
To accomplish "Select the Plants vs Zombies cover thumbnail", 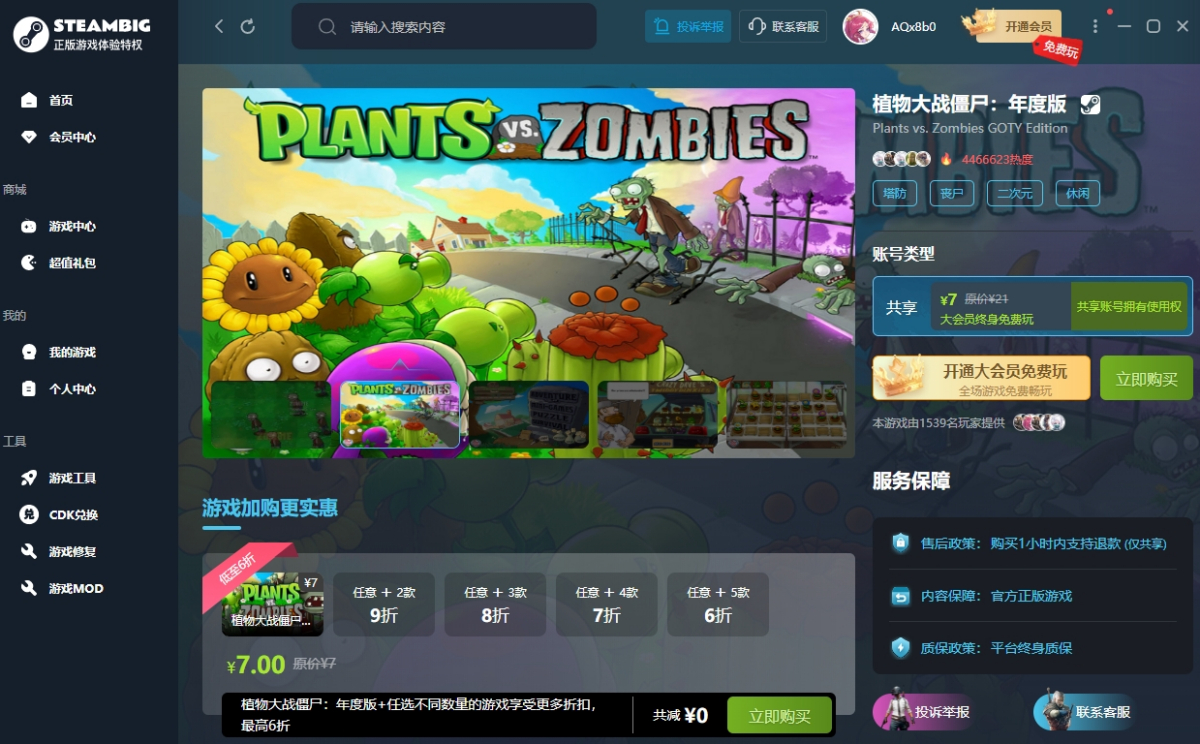I will [x=400, y=414].
